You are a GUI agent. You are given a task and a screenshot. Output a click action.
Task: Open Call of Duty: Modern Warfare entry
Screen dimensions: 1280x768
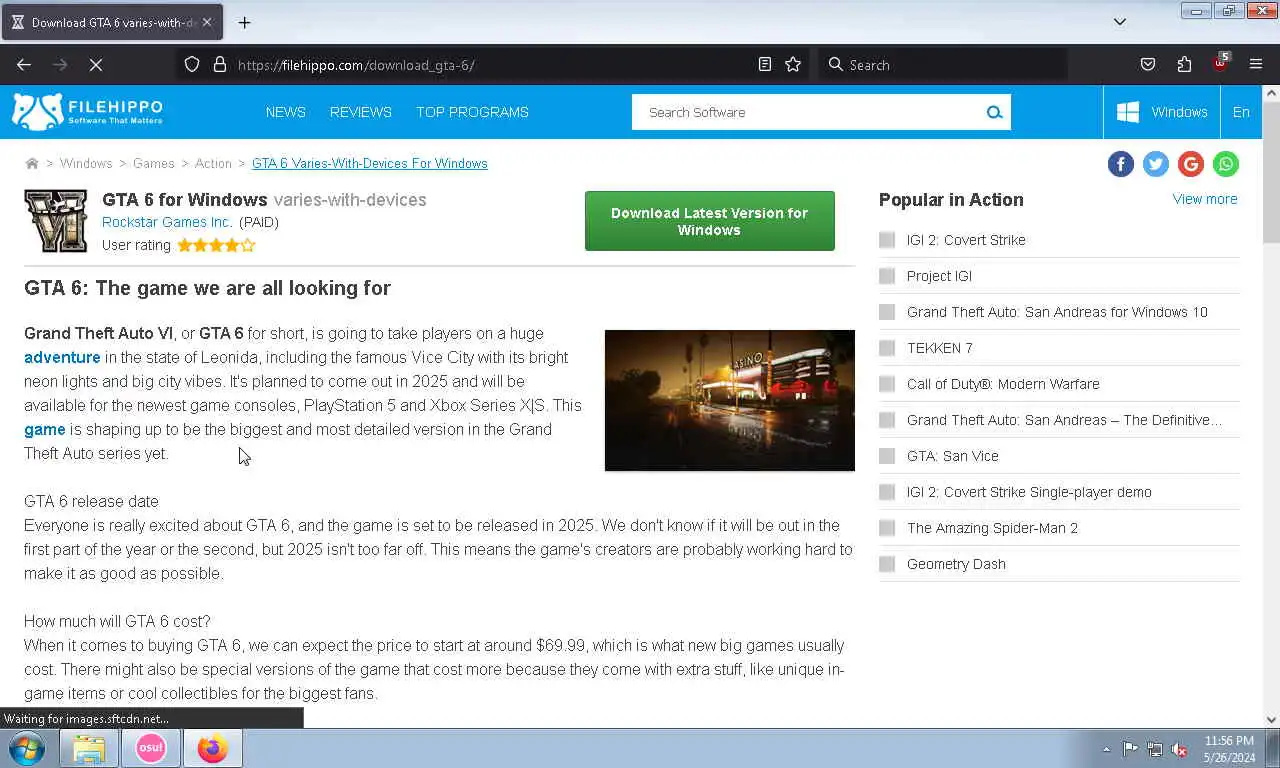coord(1003,384)
